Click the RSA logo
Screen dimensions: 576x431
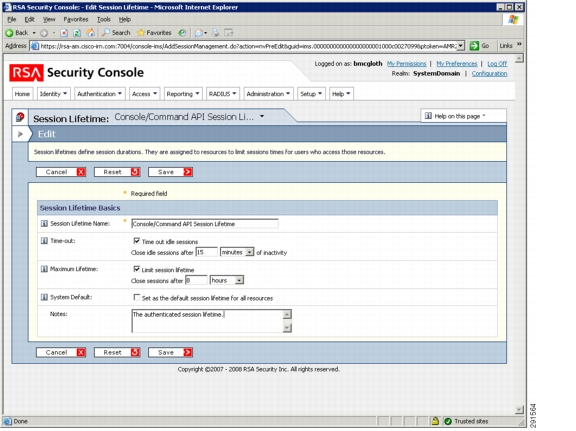coord(26,73)
